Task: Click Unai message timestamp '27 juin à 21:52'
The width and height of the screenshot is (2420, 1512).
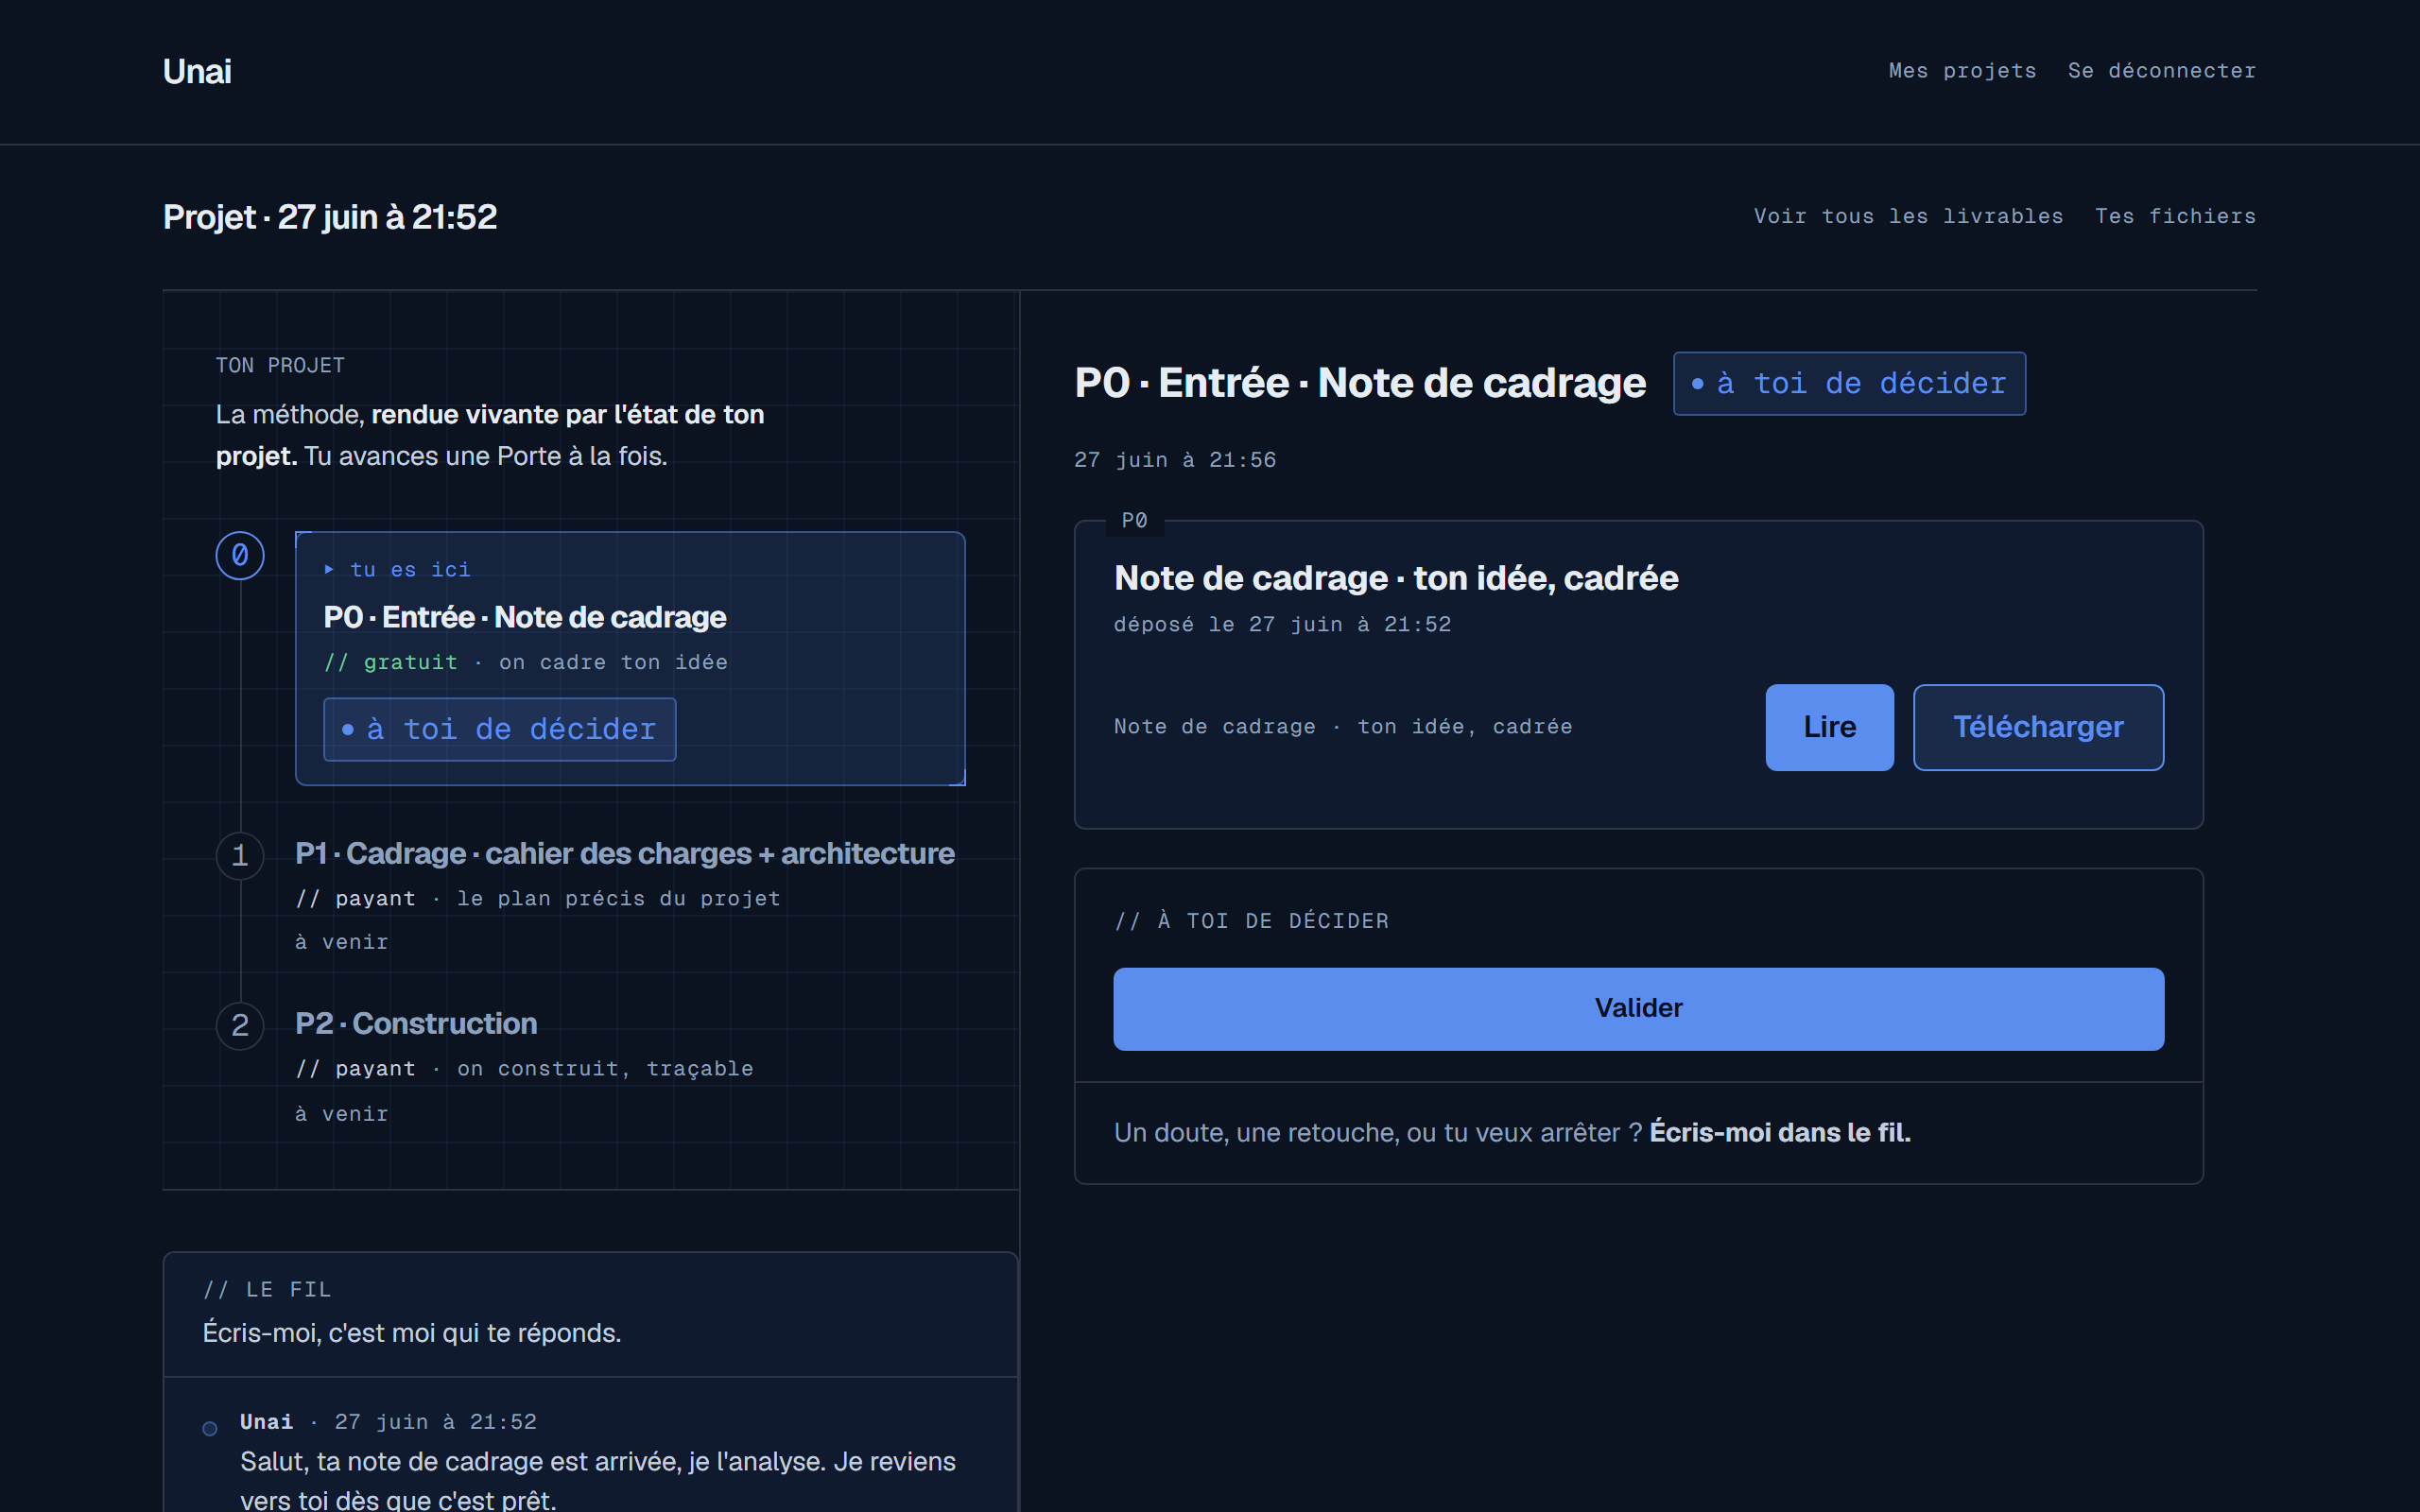Action: (x=435, y=1422)
